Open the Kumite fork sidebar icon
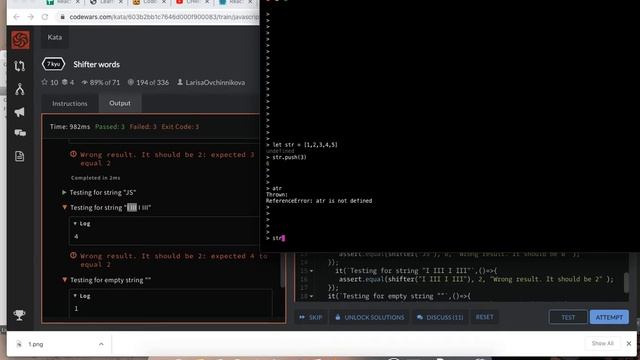The height and width of the screenshot is (360, 640). click(x=20, y=89)
